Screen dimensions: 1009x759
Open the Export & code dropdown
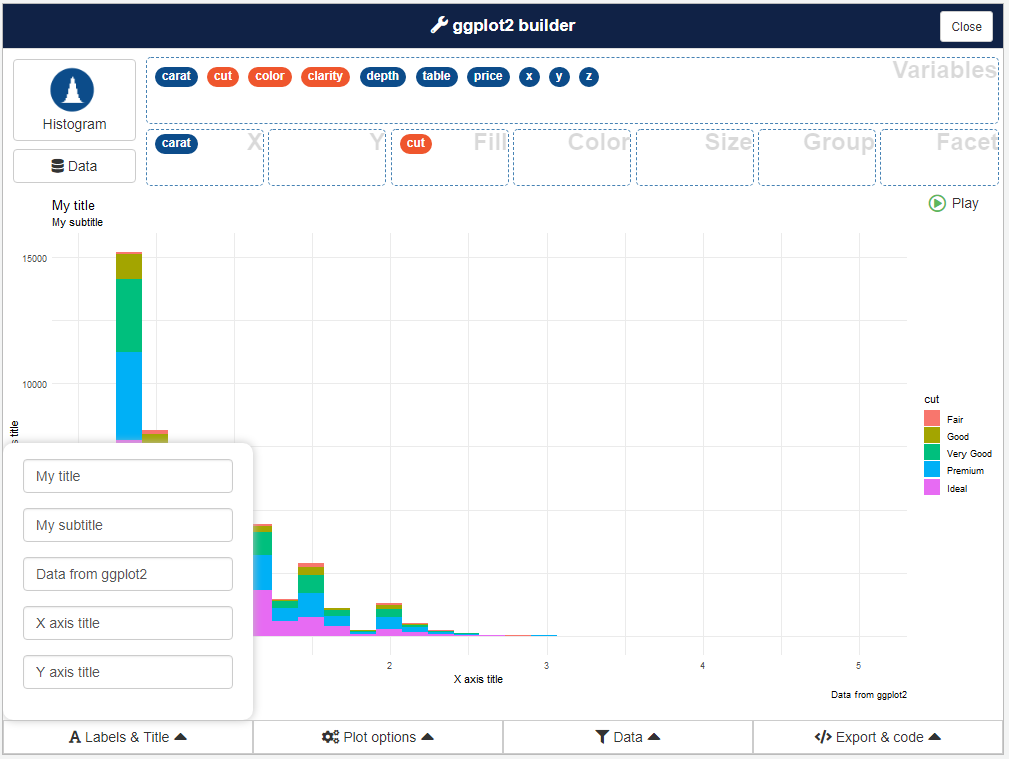coord(878,737)
